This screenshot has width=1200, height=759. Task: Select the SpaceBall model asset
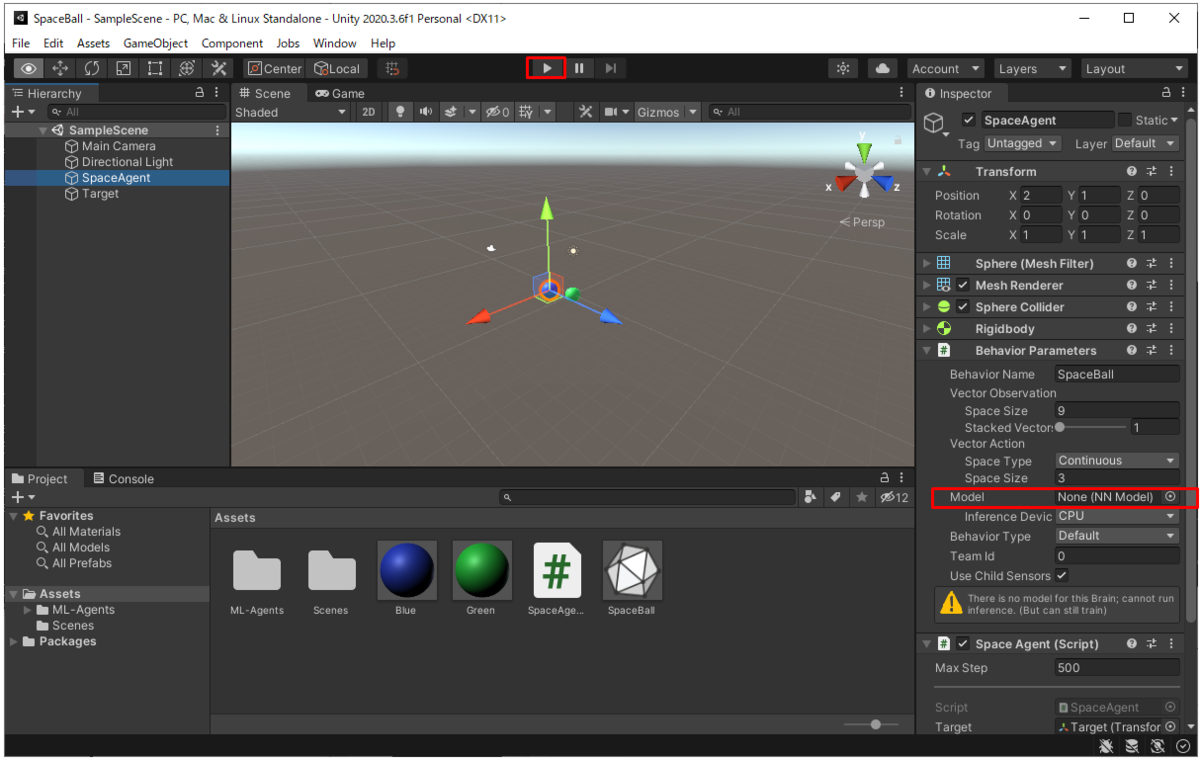point(632,571)
